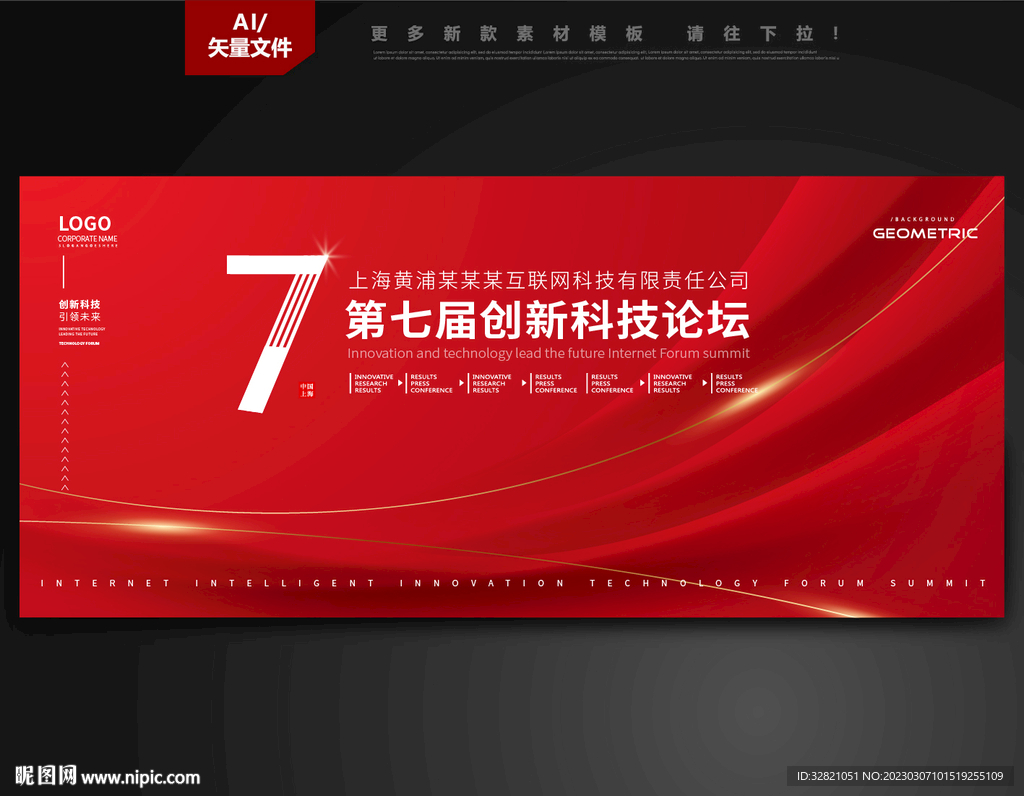1024x796 pixels.
Task: Click the word FORUM in the bottom strip
Action: click(x=824, y=583)
